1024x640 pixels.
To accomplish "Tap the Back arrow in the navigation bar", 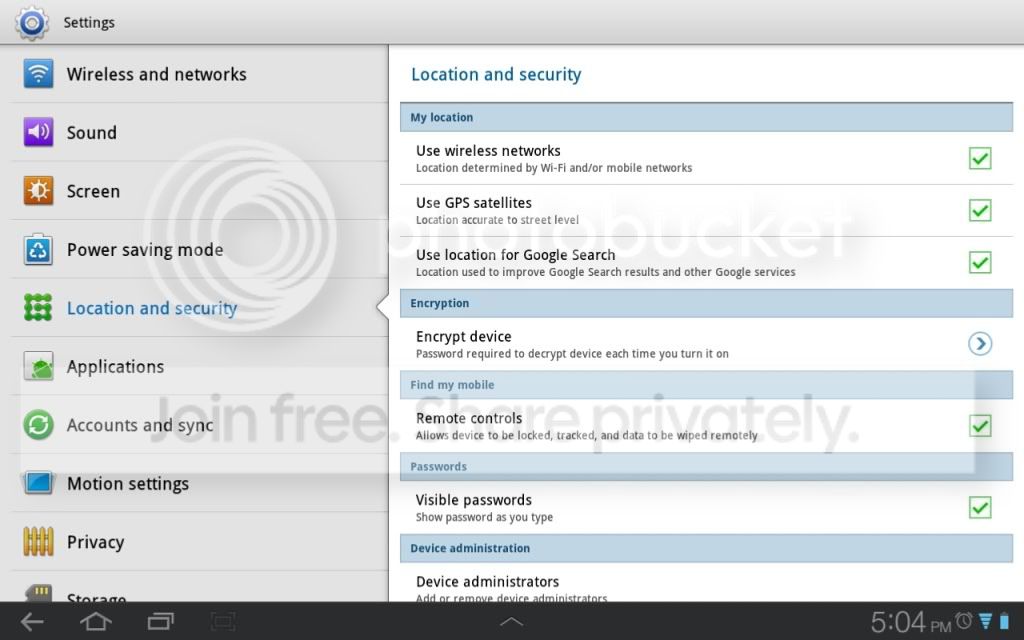I will [x=31, y=620].
